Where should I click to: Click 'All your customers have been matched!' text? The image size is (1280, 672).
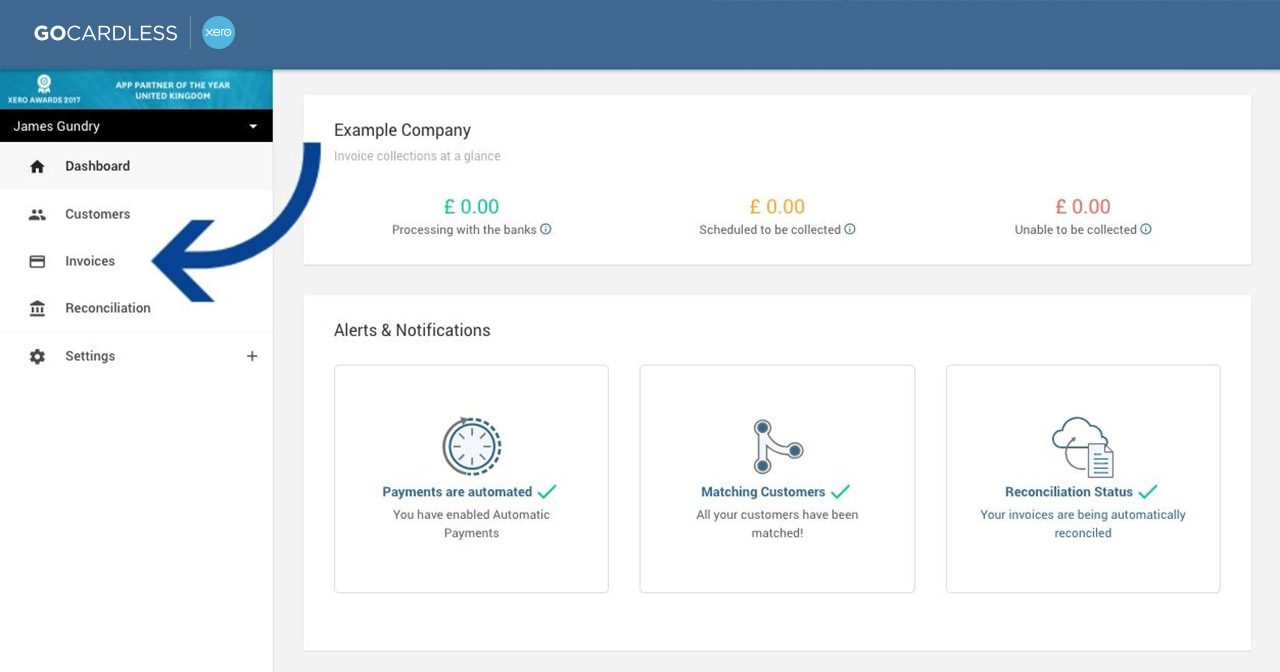click(777, 524)
